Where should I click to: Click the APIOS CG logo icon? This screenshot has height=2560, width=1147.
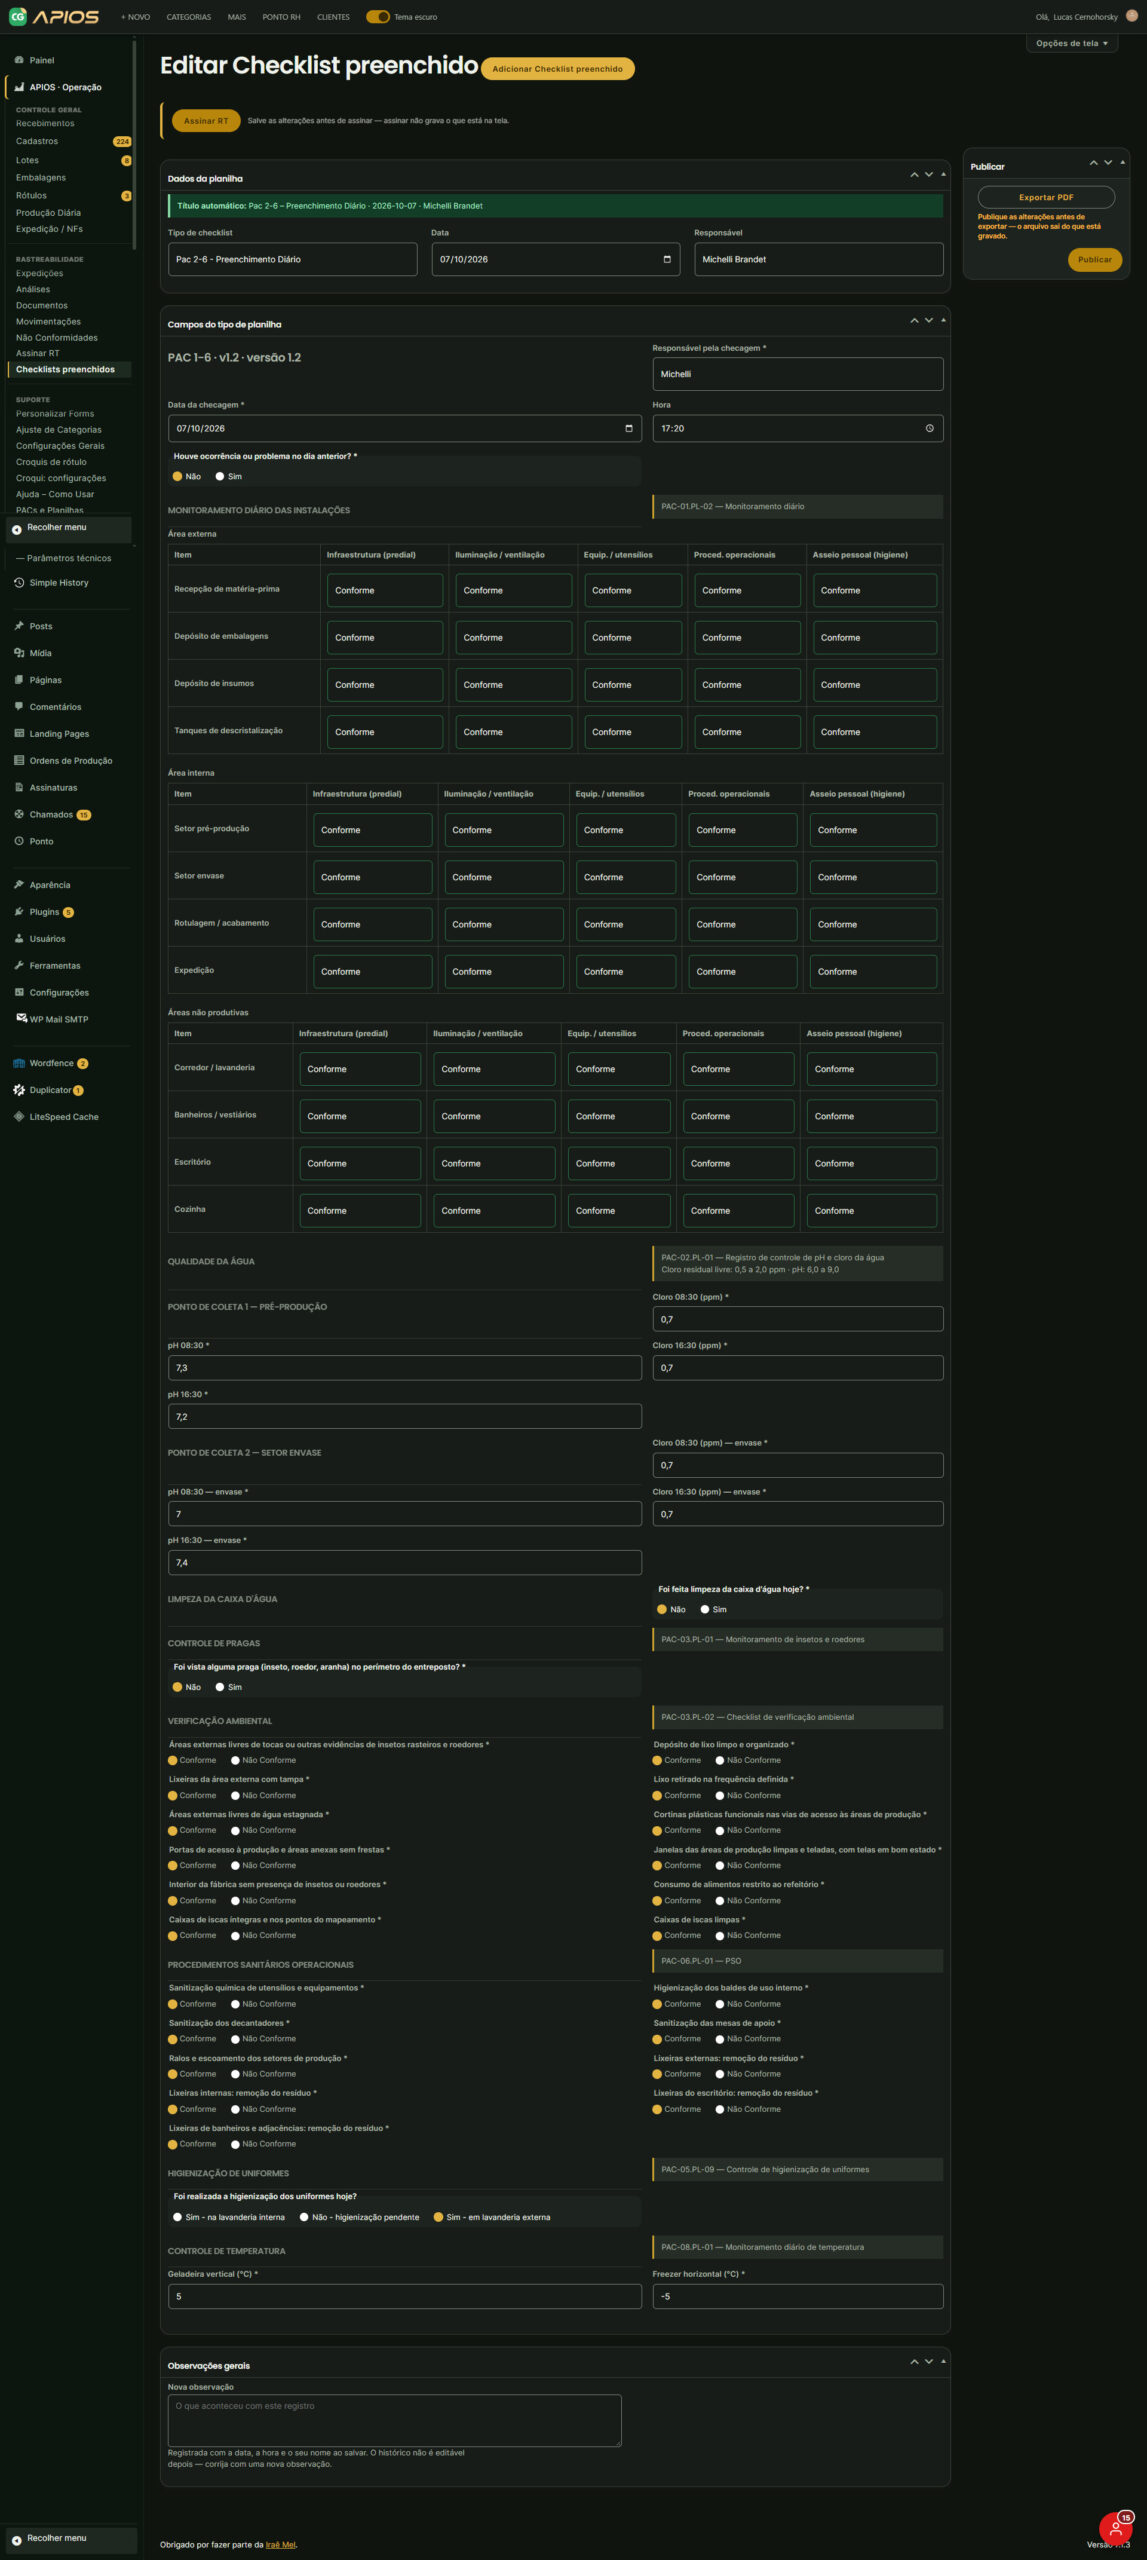point(17,16)
